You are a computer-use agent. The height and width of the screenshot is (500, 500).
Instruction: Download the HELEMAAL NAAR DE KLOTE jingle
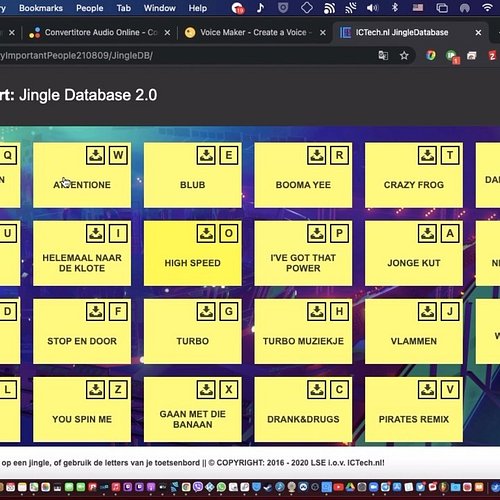pyautogui.click(x=95, y=233)
